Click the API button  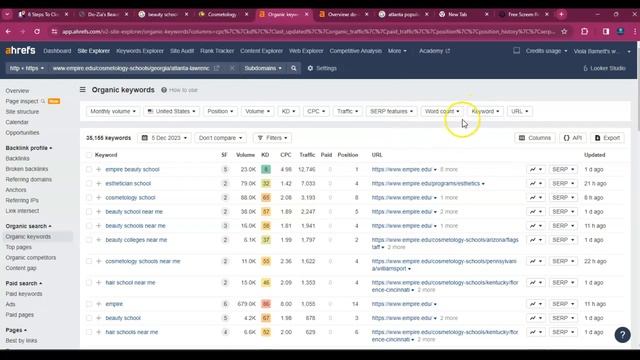point(573,138)
